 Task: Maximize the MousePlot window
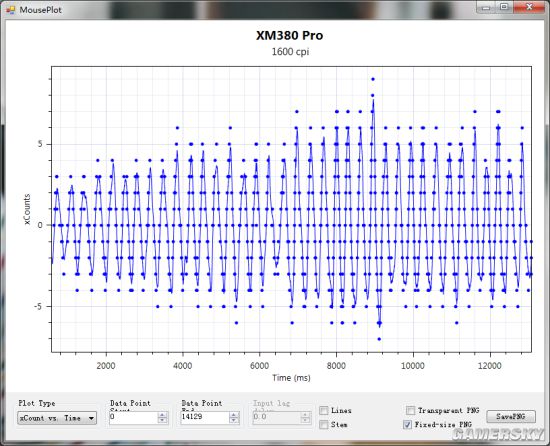point(504,7)
